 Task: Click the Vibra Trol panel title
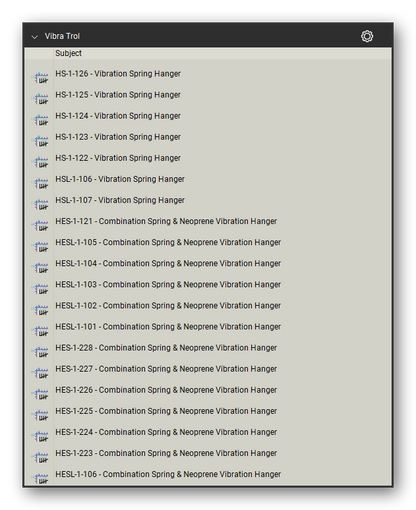(x=62, y=36)
